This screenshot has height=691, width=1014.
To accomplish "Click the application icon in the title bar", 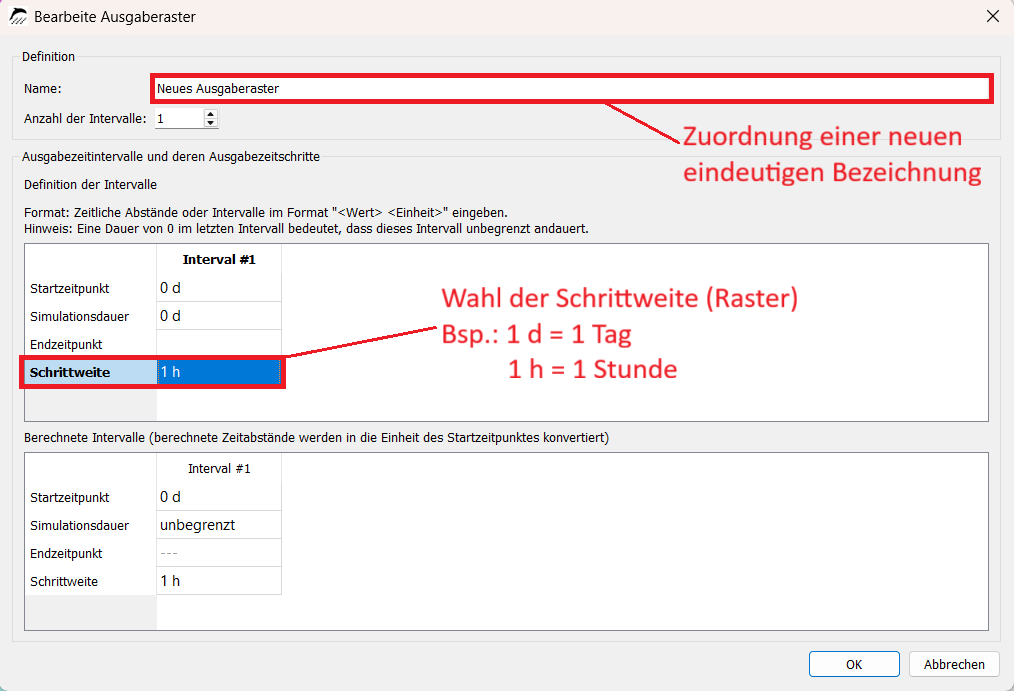I will pos(17,16).
